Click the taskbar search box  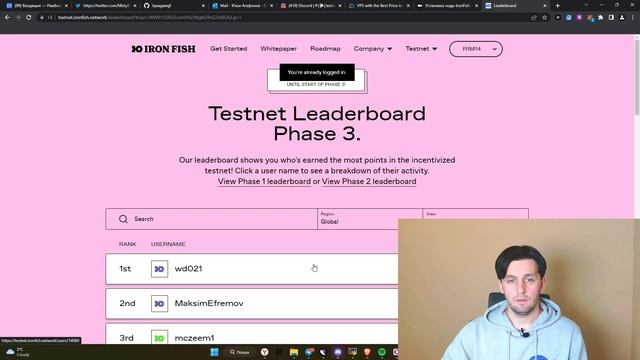(x=240, y=352)
